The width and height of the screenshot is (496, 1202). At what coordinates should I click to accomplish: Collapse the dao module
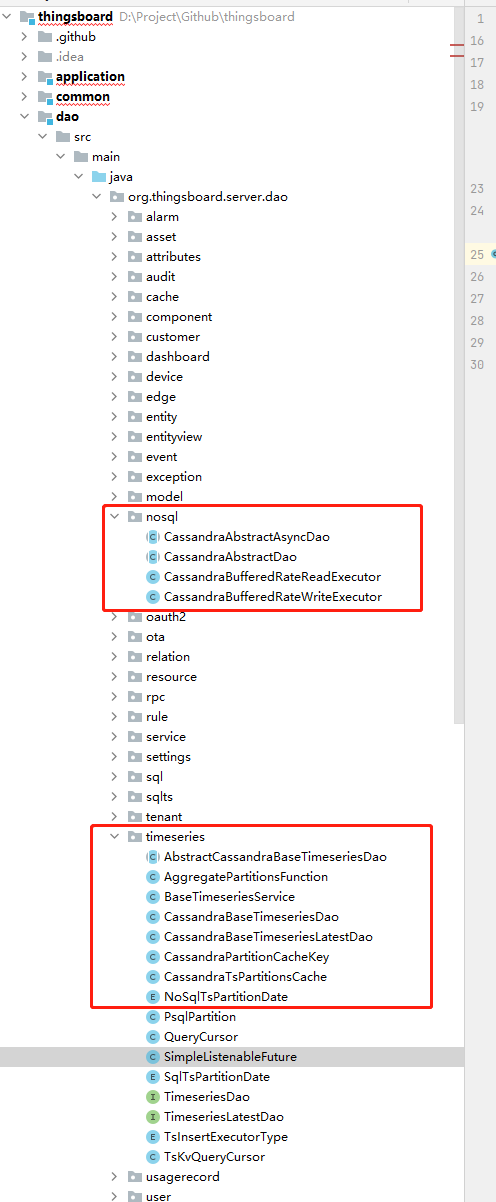pyautogui.click(x=25, y=117)
